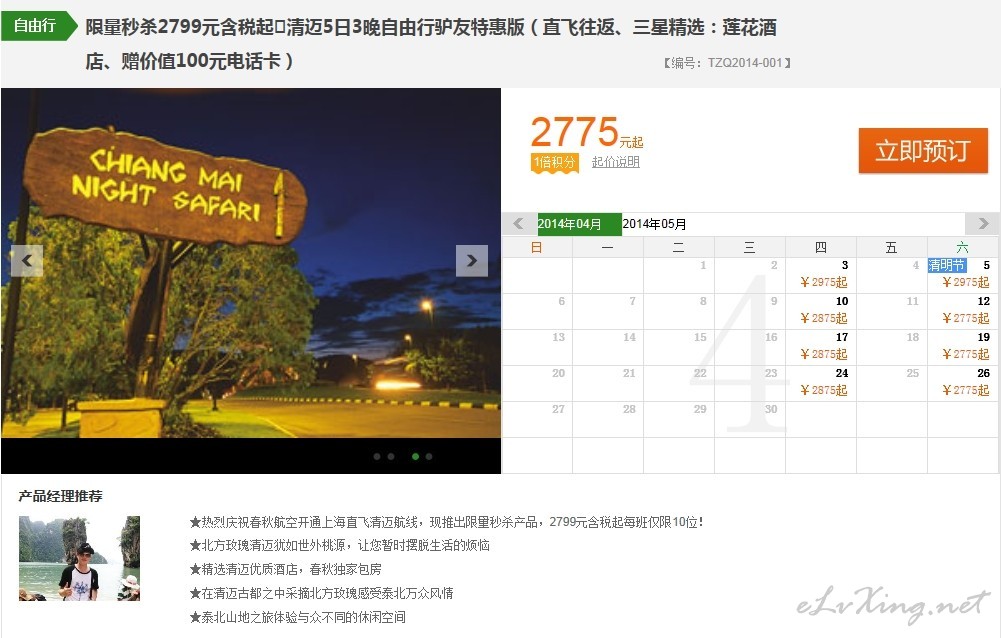Click the 六 Saturday column header
The width and height of the screenshot is (1001, 638).
(x=963, y=247)
